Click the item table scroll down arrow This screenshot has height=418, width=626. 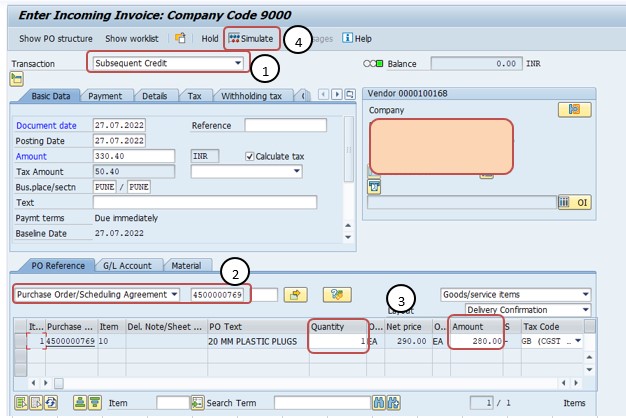[x=590, y=370]
